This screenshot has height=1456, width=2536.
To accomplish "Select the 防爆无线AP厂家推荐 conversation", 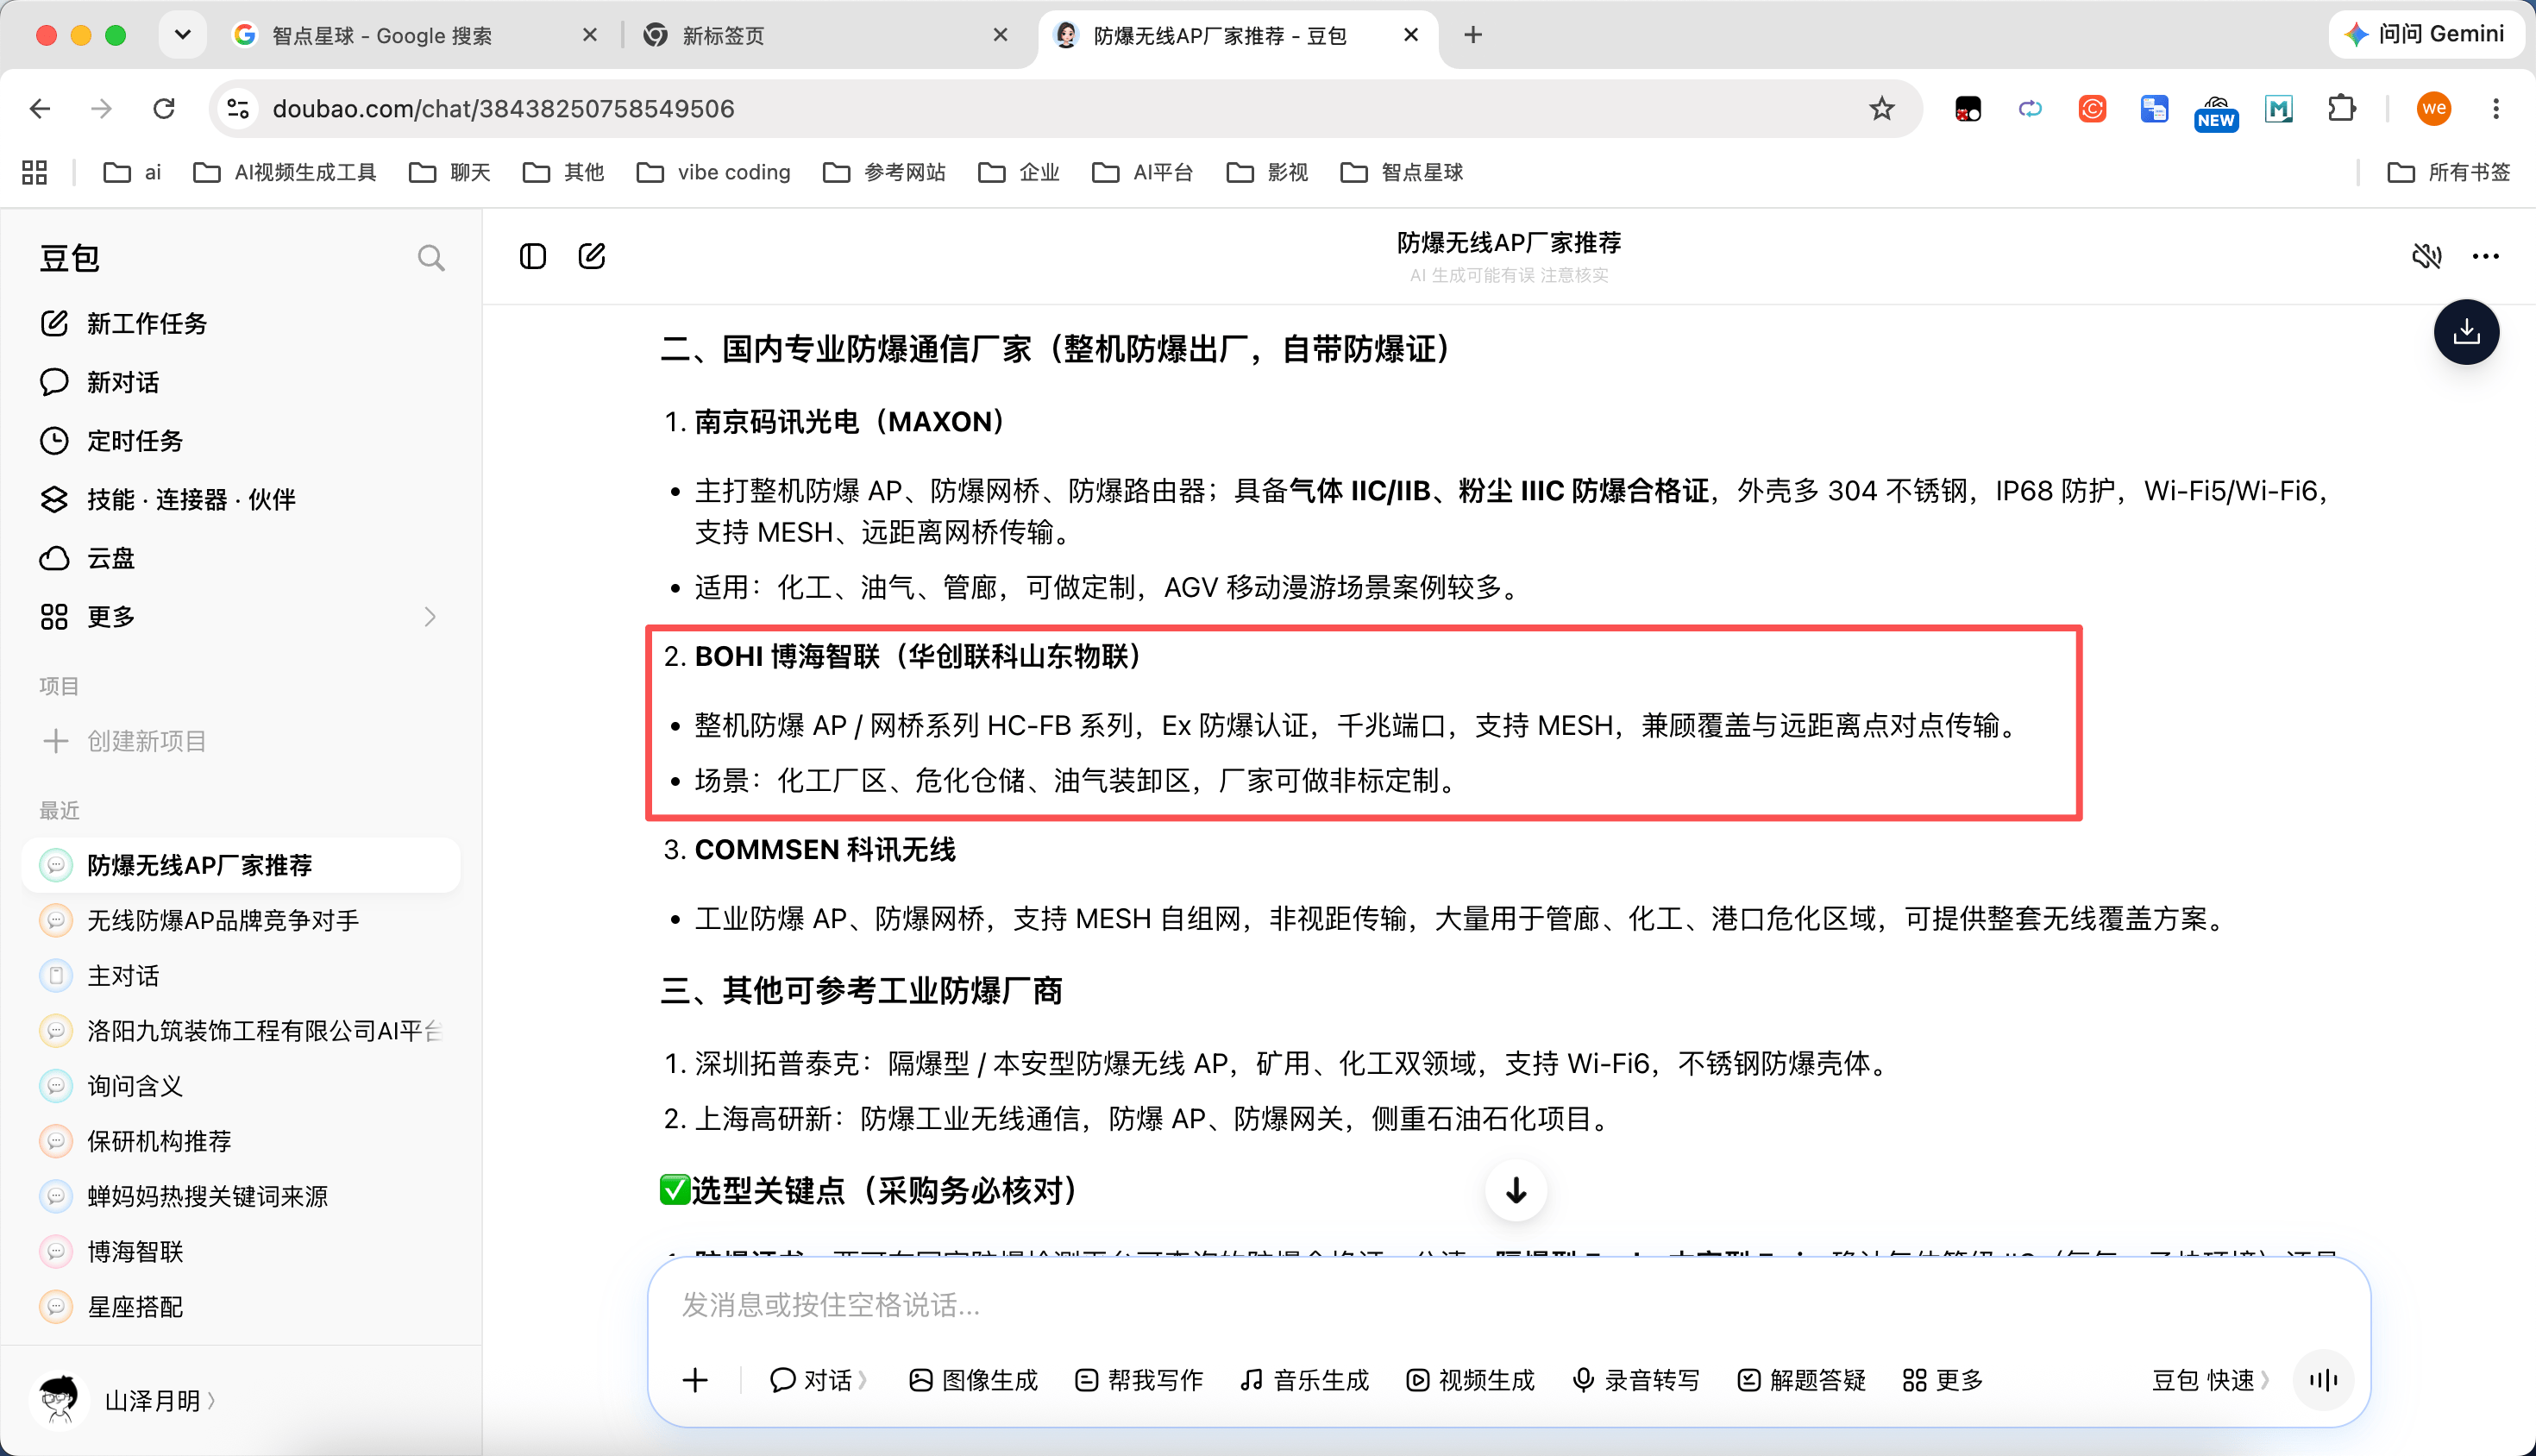I will coord(240,865).
